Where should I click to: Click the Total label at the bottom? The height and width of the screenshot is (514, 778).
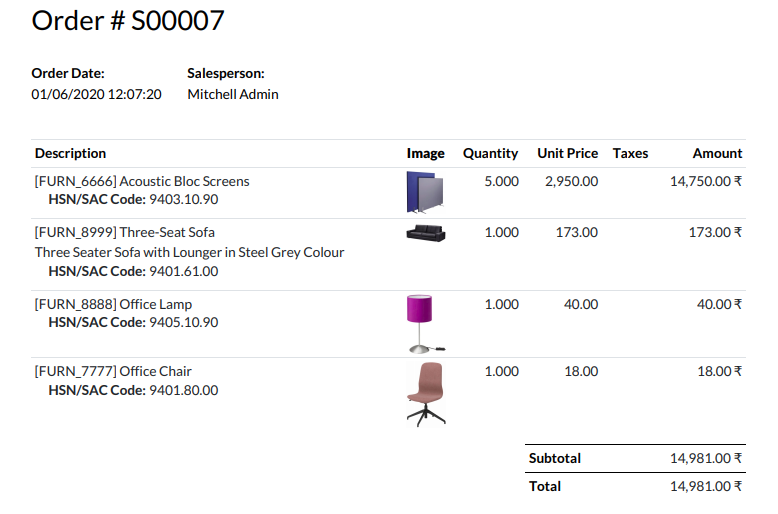545,487
